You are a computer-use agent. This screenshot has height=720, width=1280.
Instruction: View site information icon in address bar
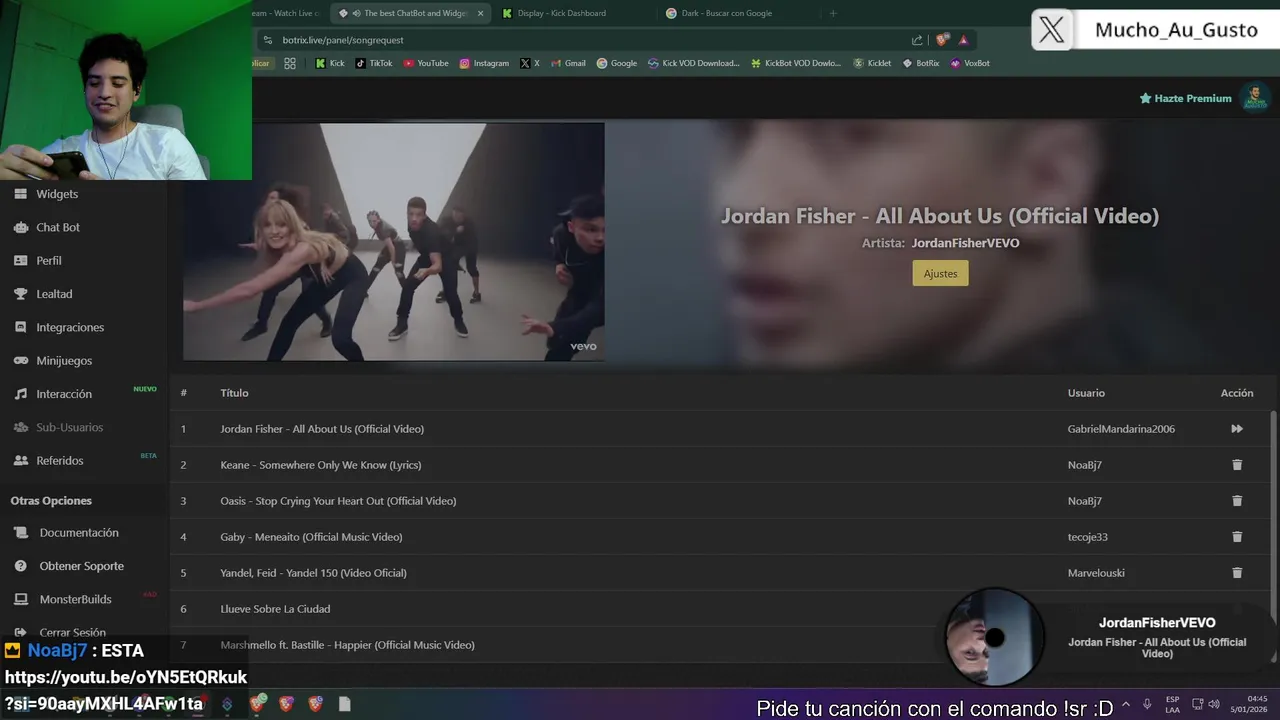tap(267, 40)
